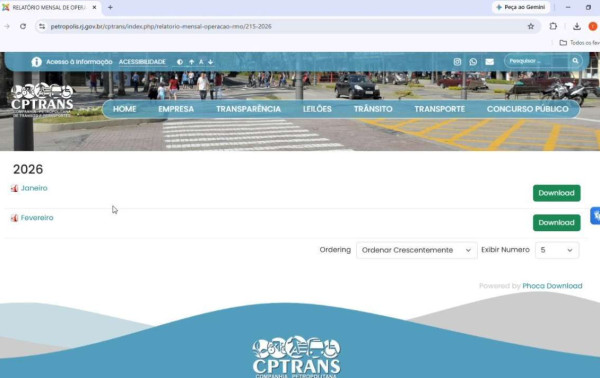Click the search magnifier icon
Viewport: 600px width, 378px height.
(x=575, y=61)
